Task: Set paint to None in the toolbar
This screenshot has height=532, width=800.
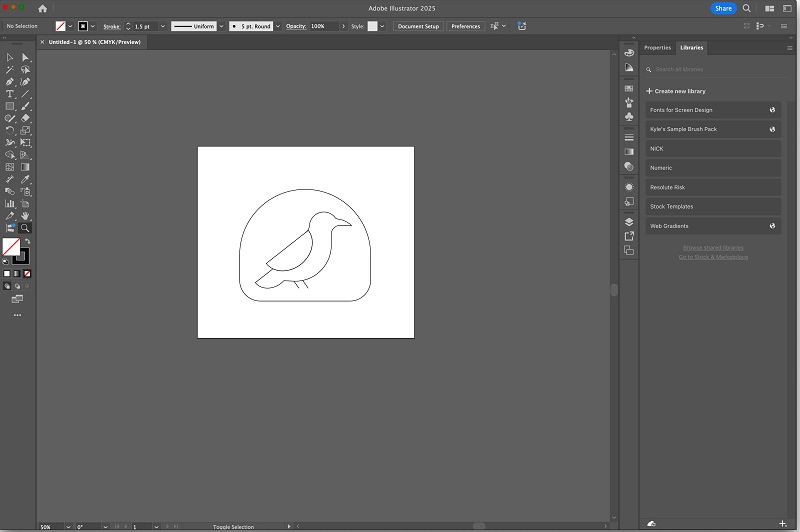Action: 27,273
